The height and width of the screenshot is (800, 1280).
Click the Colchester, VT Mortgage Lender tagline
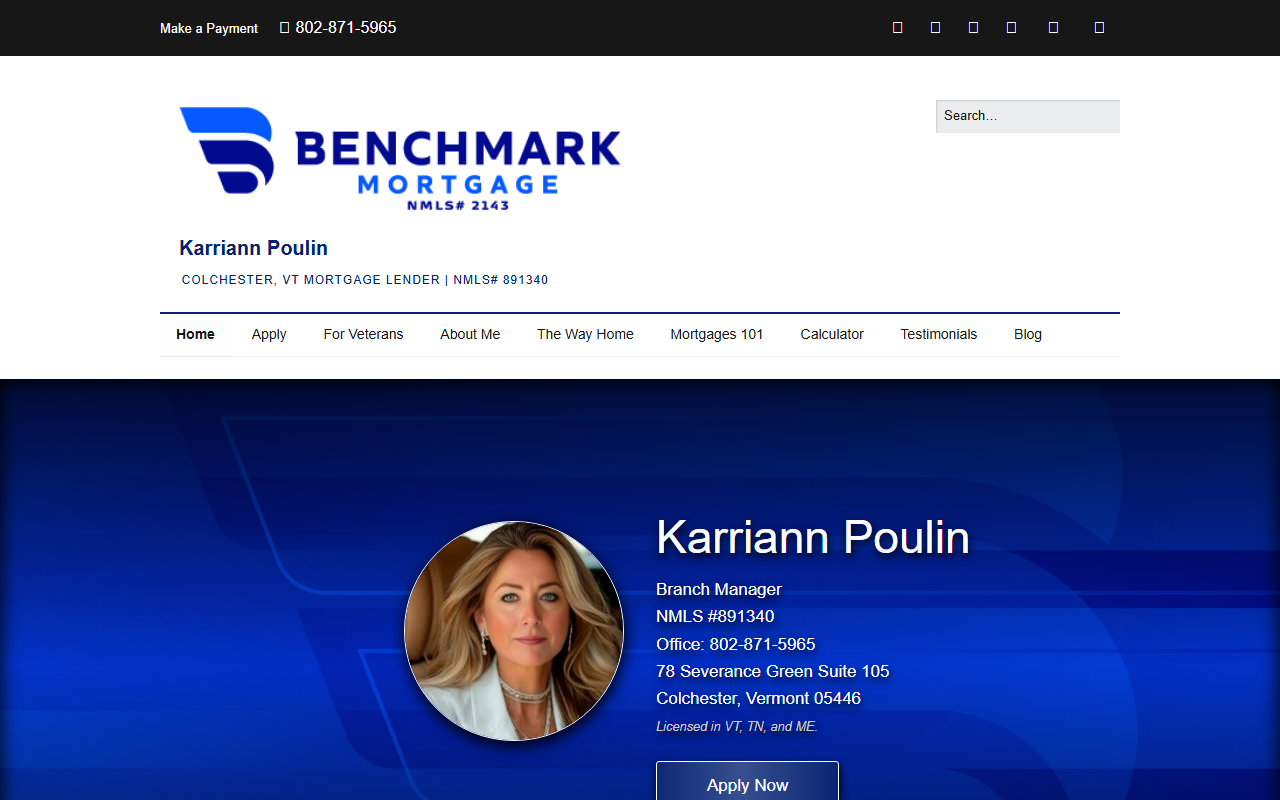[365, 280]
